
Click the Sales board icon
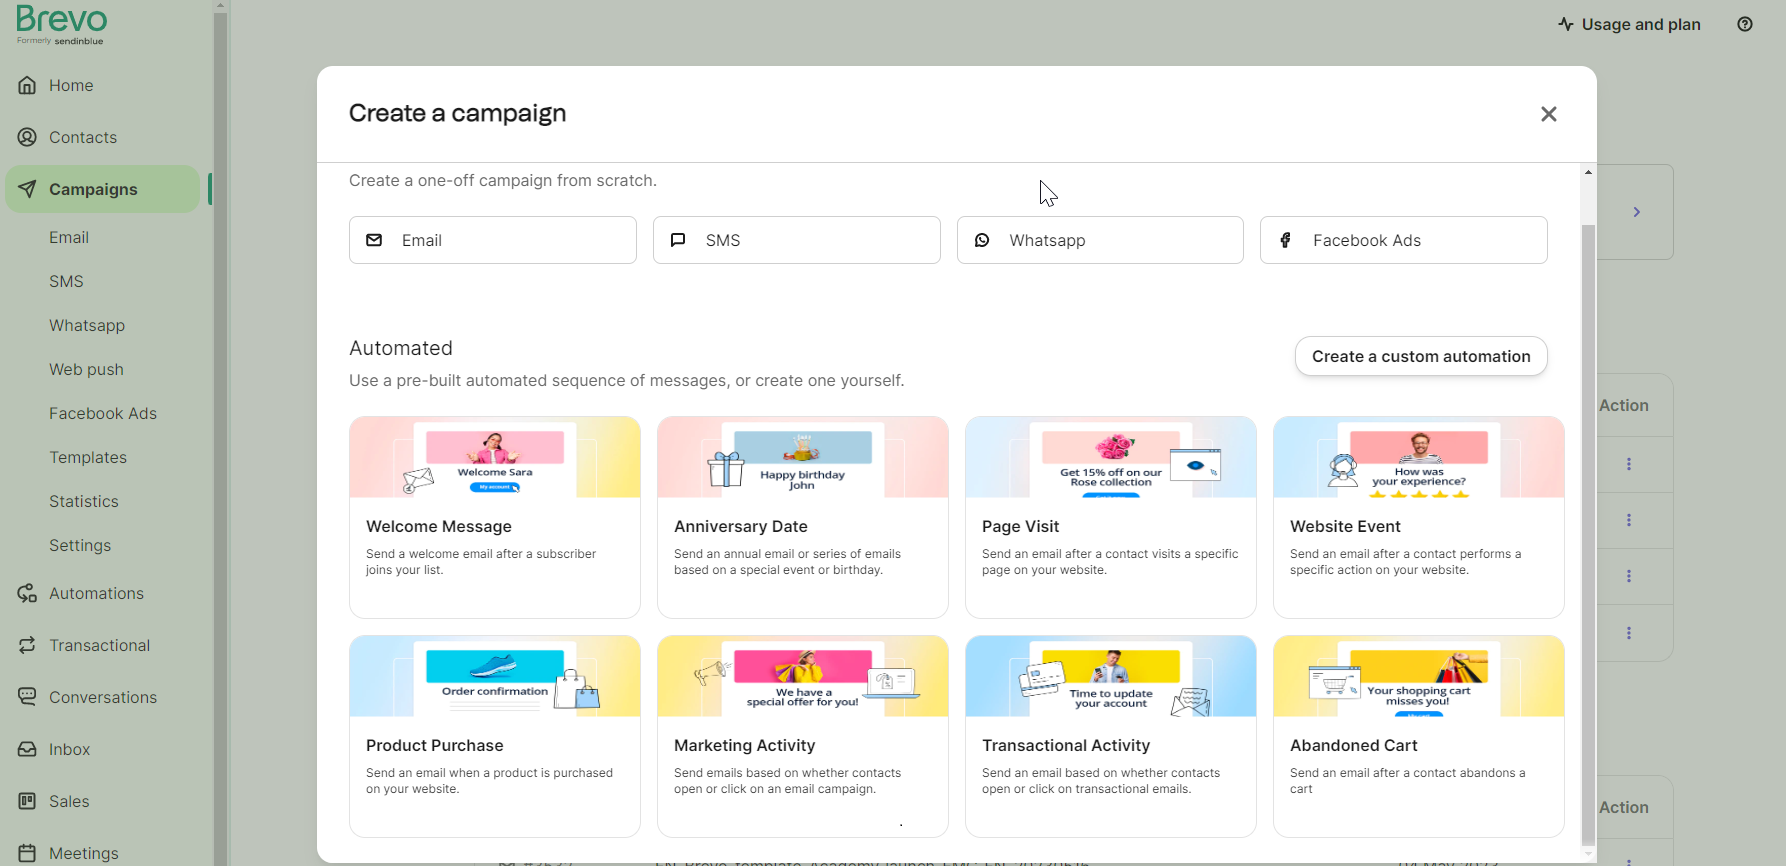[27, 802]
